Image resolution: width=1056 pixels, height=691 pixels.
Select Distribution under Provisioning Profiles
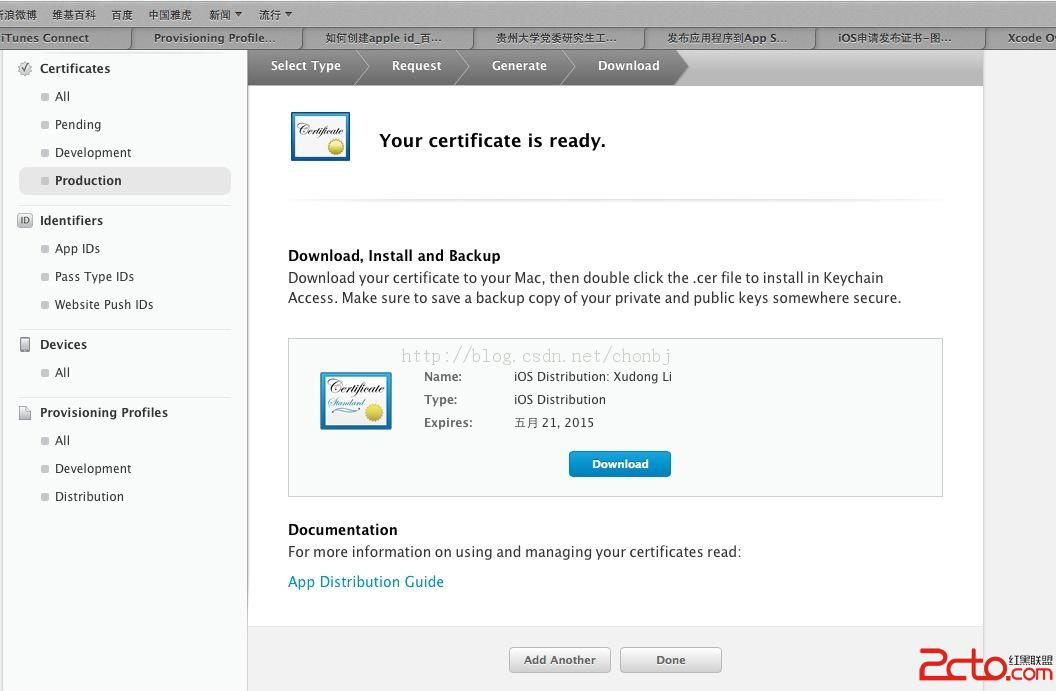coord(89,497)
